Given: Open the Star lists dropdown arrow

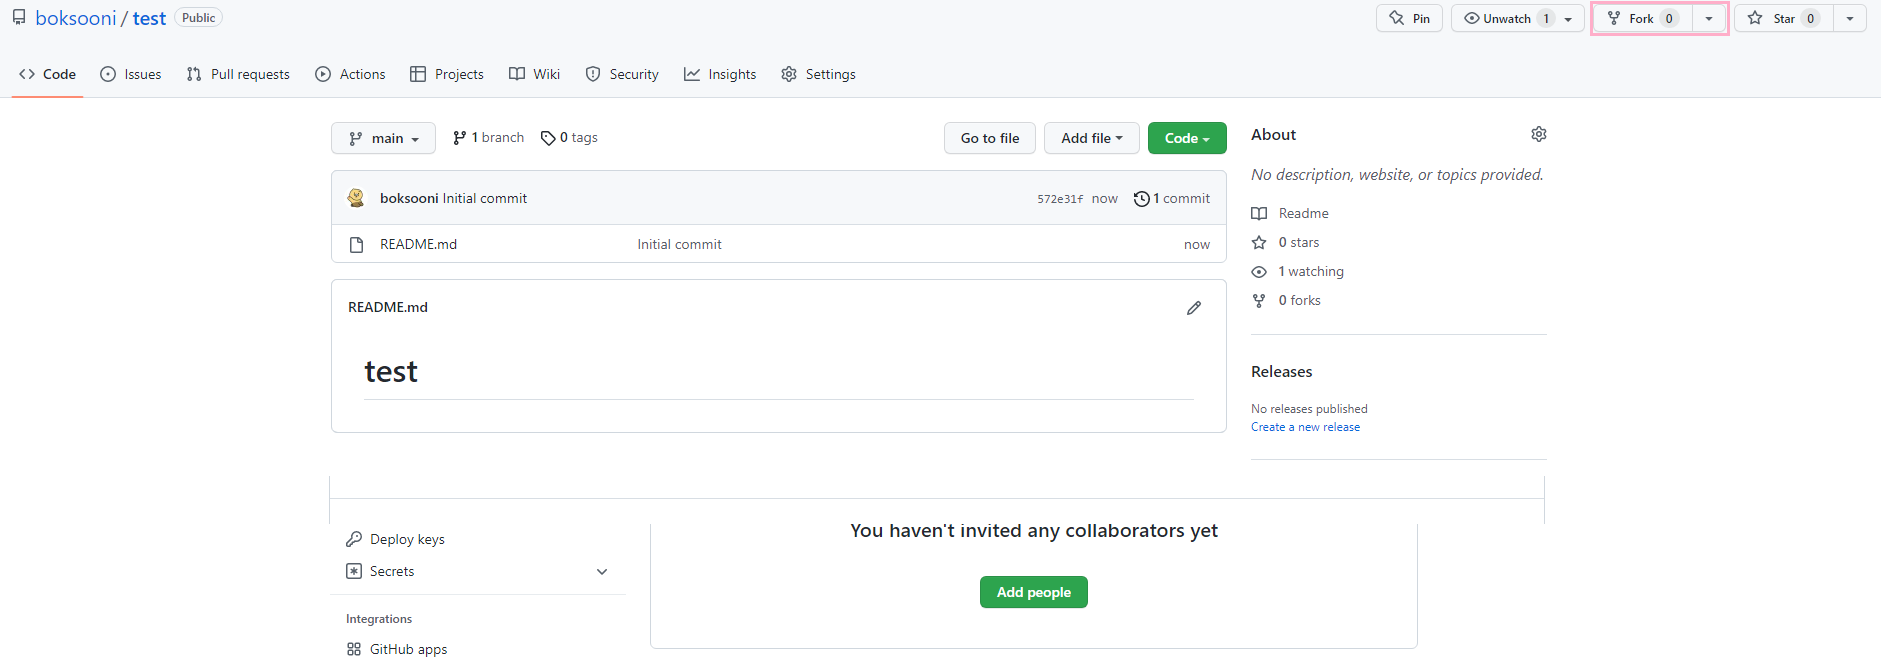Looking at the screenshot, I should pos(1850,18).
